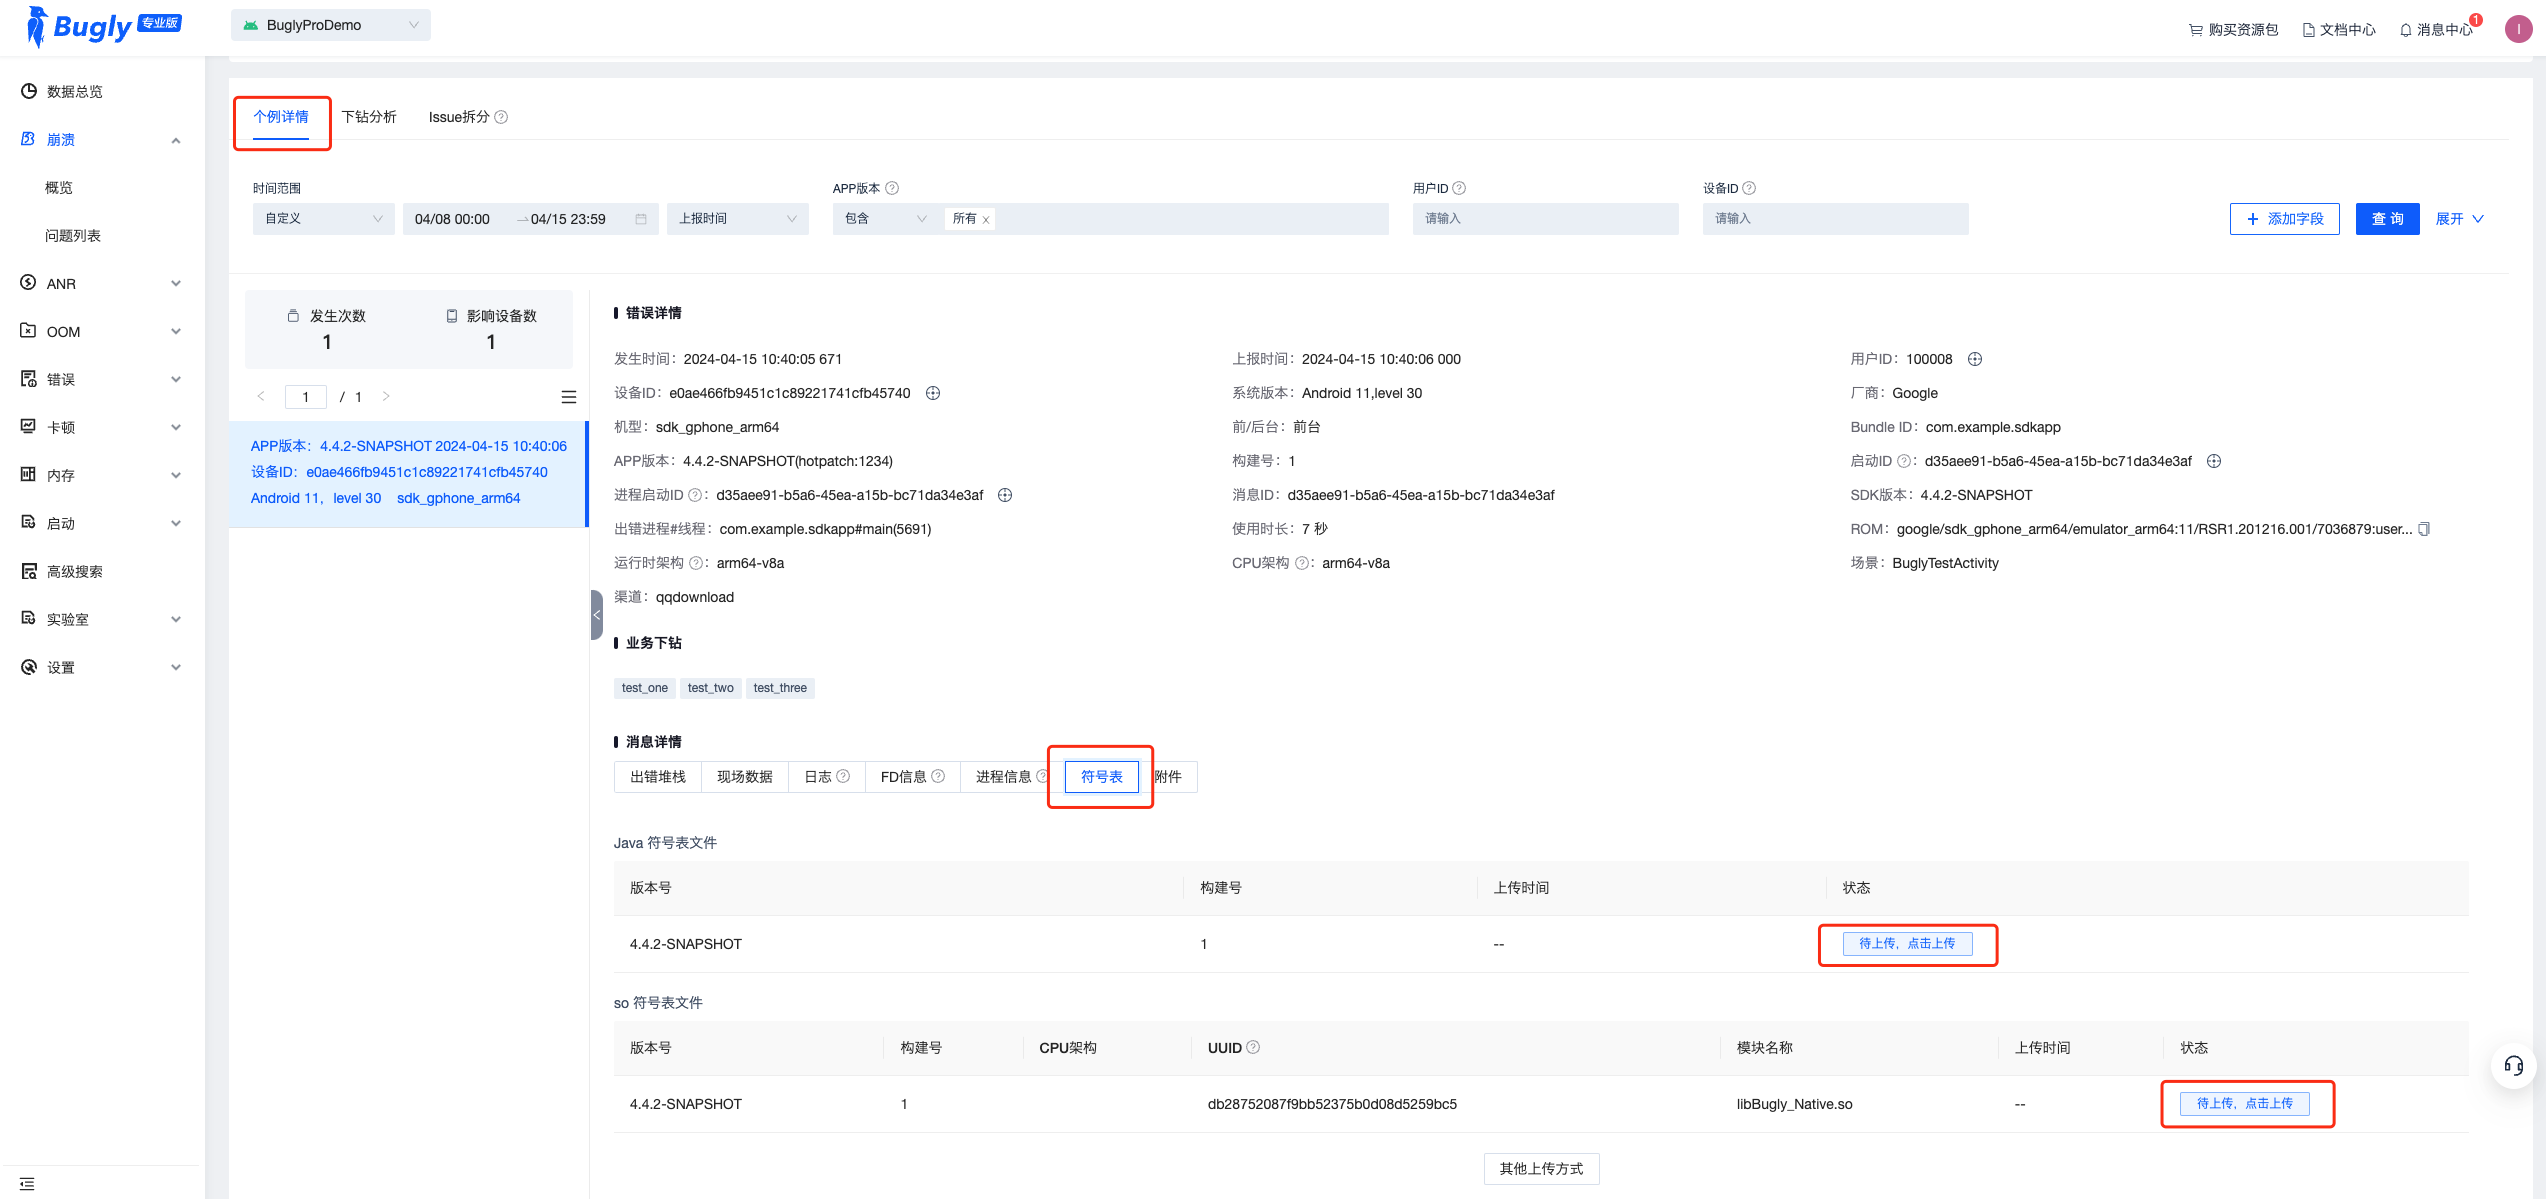Click the 添加字段 button
The width and height of the screenshot is (2546, 1199).
(x=2285, y=219)
